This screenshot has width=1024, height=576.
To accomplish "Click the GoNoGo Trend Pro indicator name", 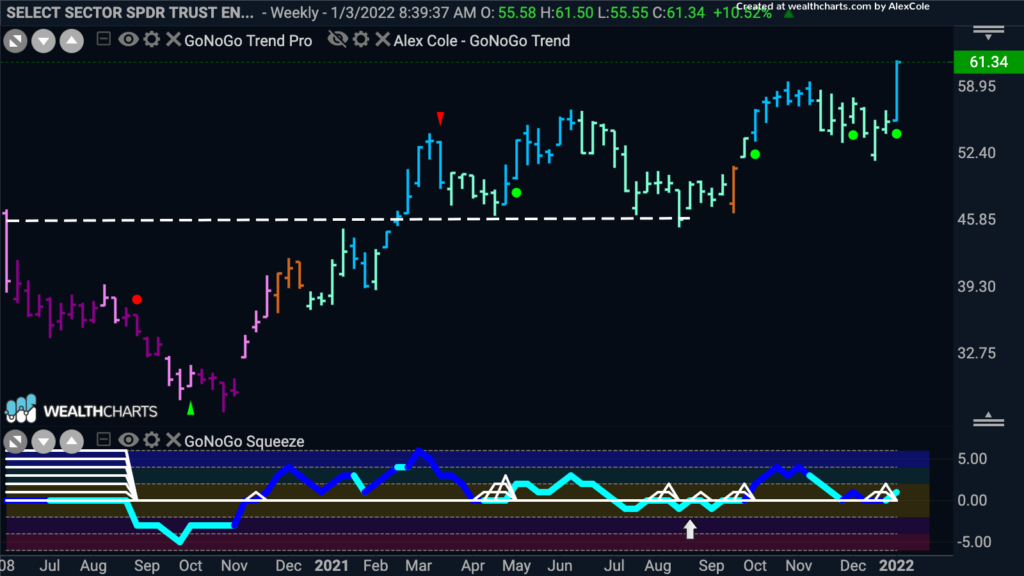I will [248, 40].
